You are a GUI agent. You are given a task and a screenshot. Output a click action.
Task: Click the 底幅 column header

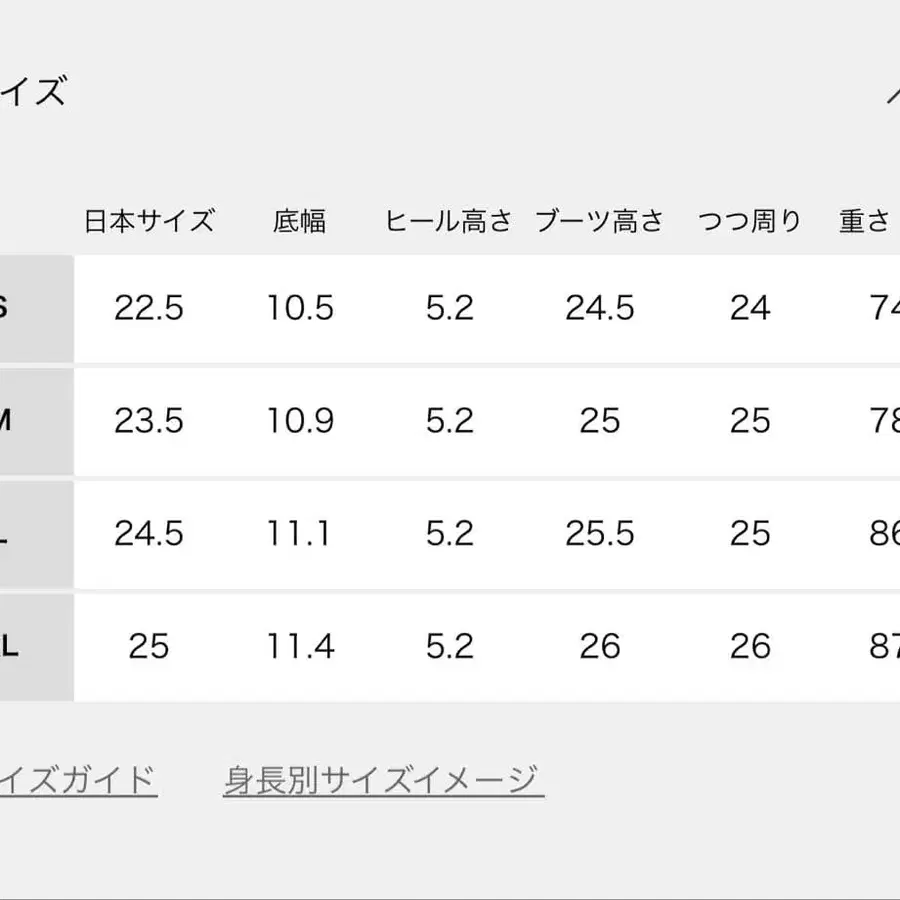[302, 221]
